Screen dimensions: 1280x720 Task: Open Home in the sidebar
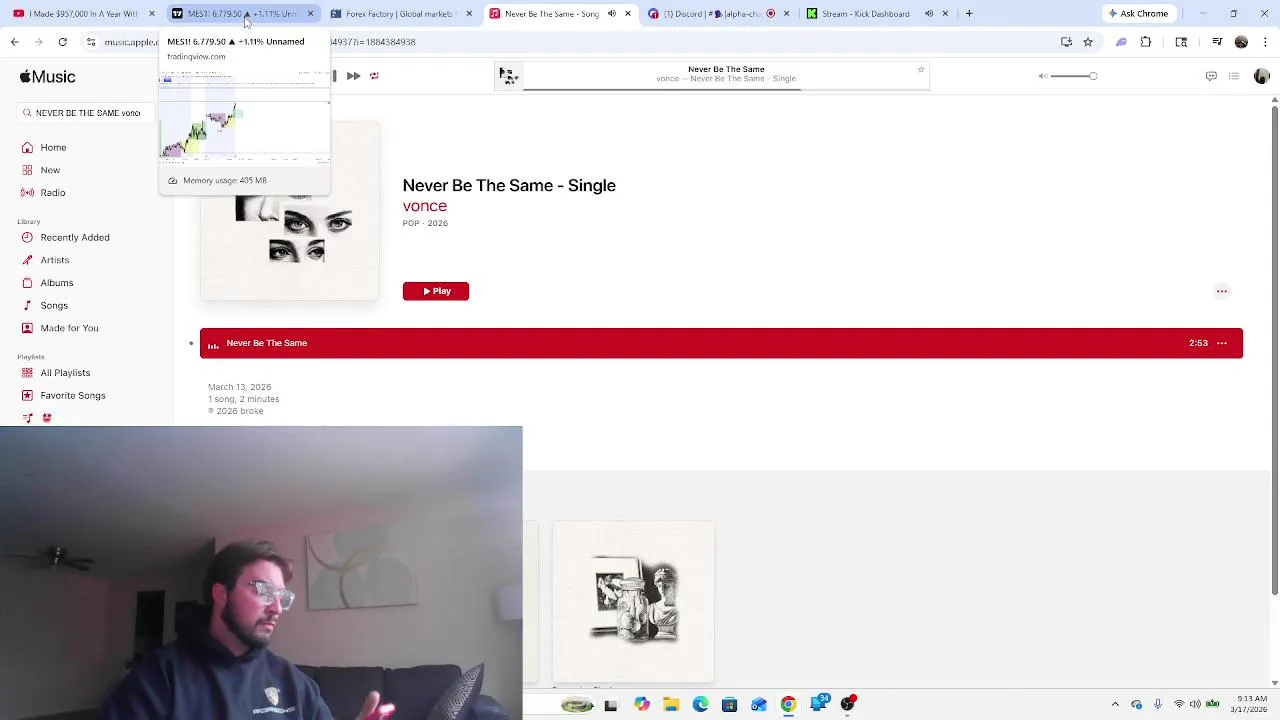point(53,148)
